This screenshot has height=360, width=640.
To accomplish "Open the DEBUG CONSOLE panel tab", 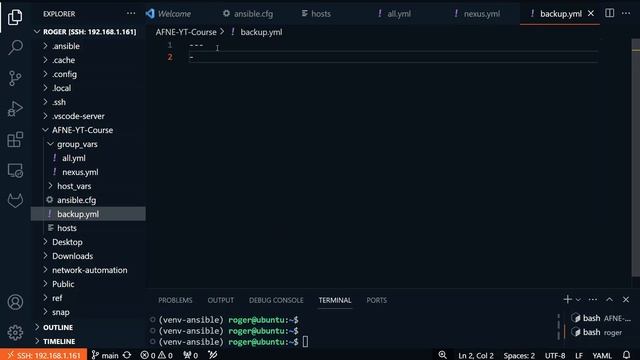I will pos(276,300).
